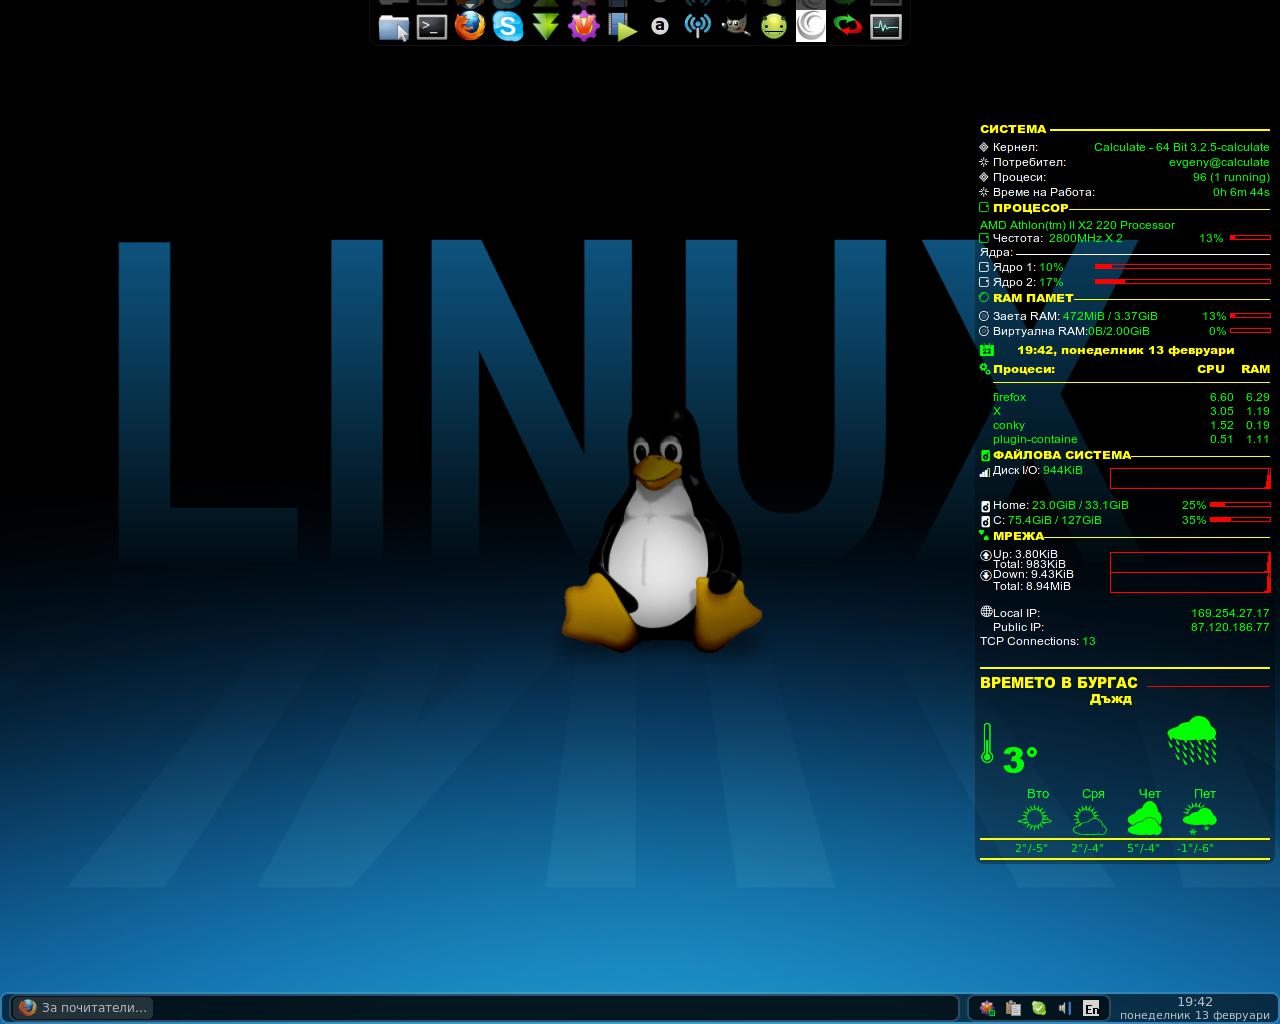Click the CPU frequency 13% usage bar
The height and width of the screenshot is (1024, 1280).
(x=1250, y=238)
